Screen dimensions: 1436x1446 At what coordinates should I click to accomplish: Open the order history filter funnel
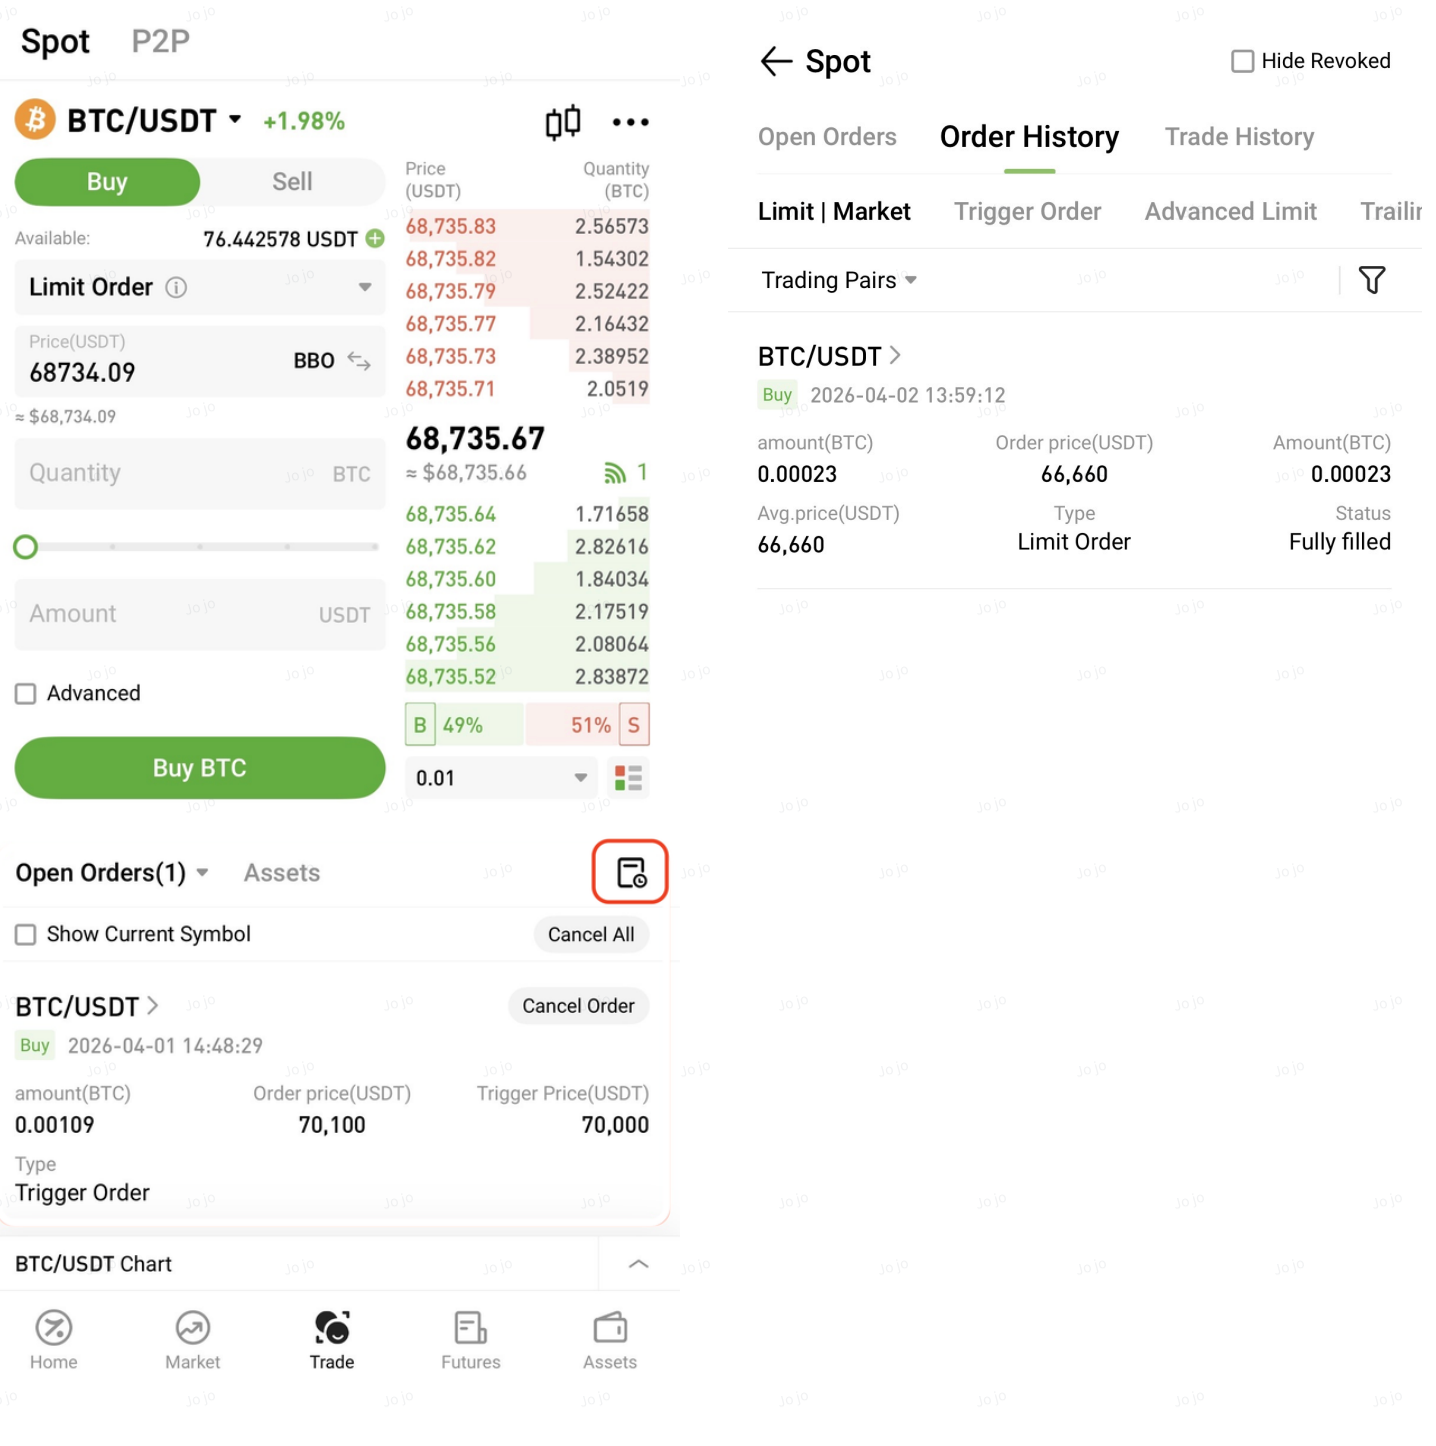coord(1371,280)
